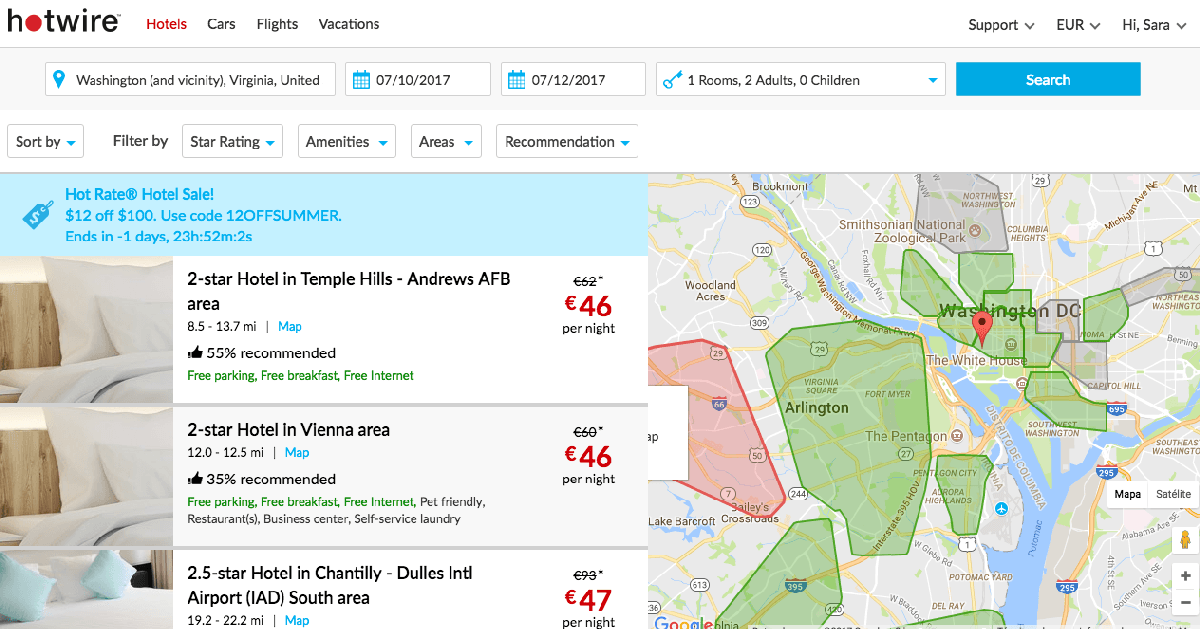Zoom in on the map

1185,576
